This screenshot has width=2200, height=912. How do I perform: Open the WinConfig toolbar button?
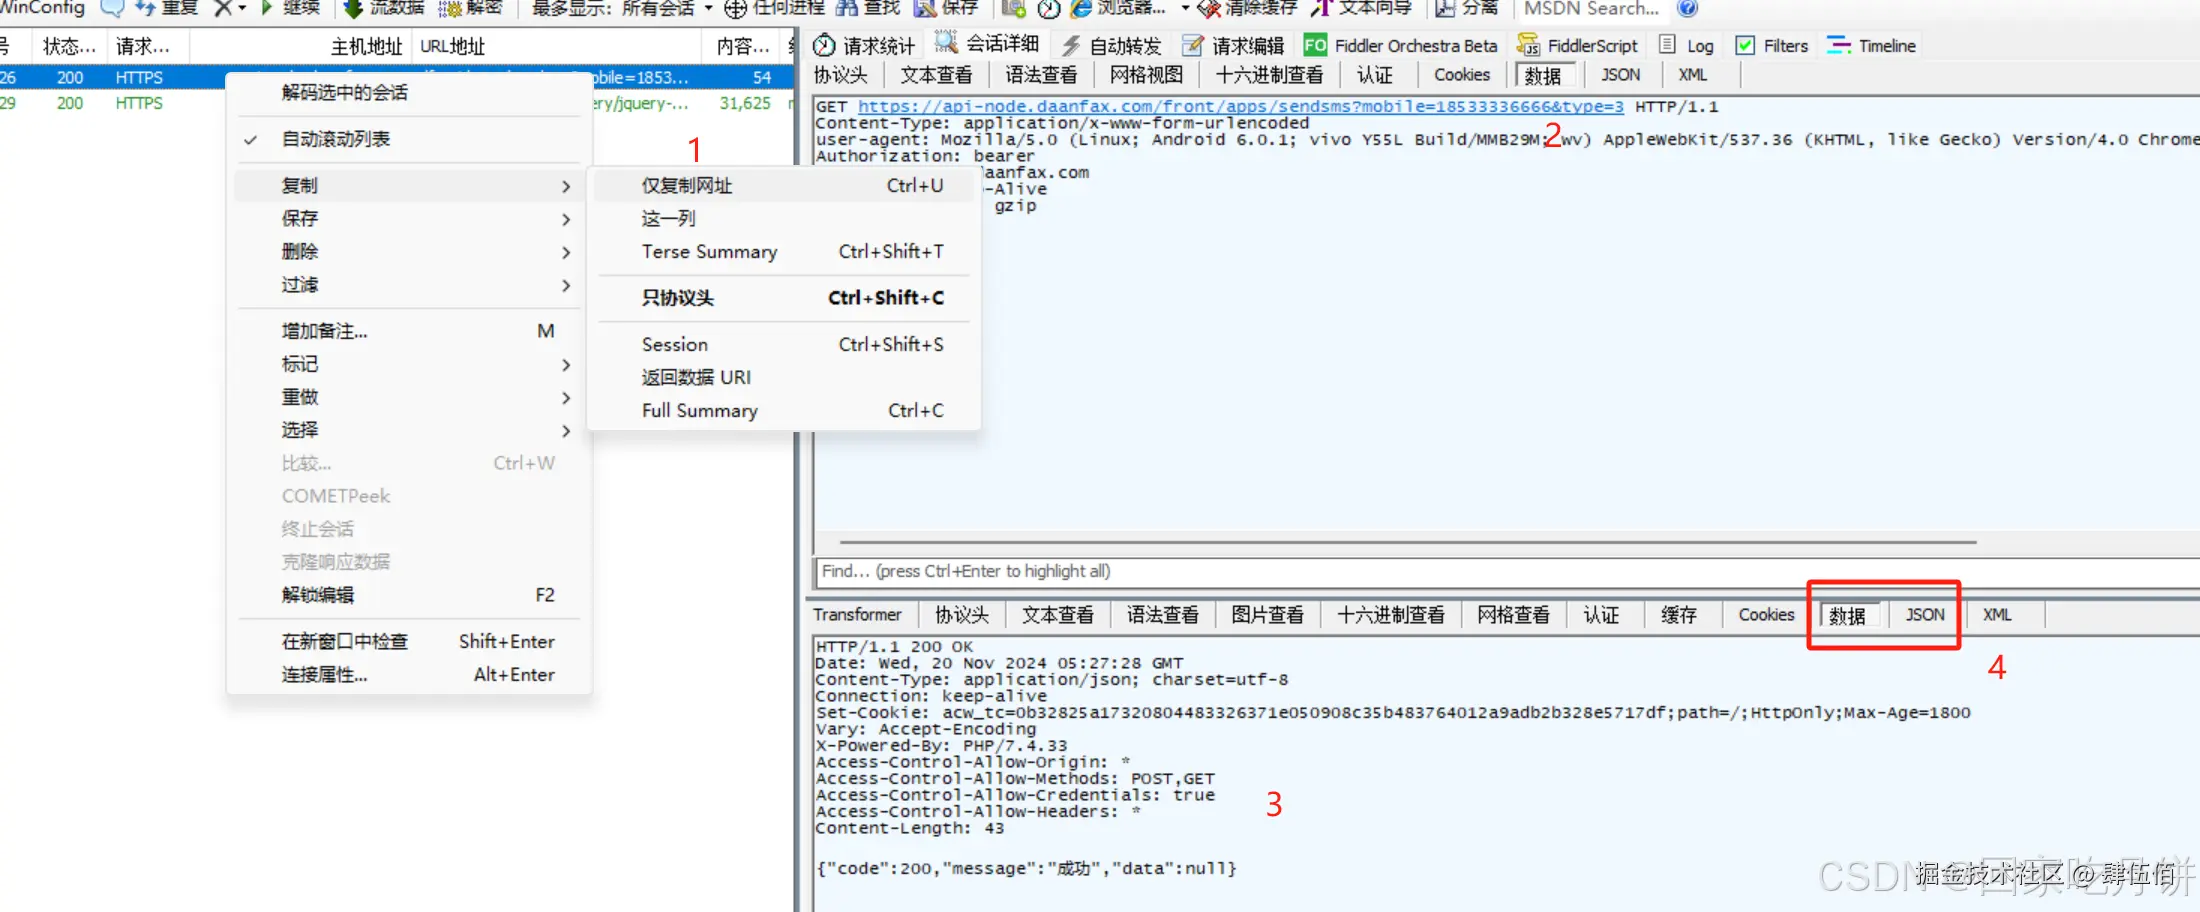tap(43, 8)
